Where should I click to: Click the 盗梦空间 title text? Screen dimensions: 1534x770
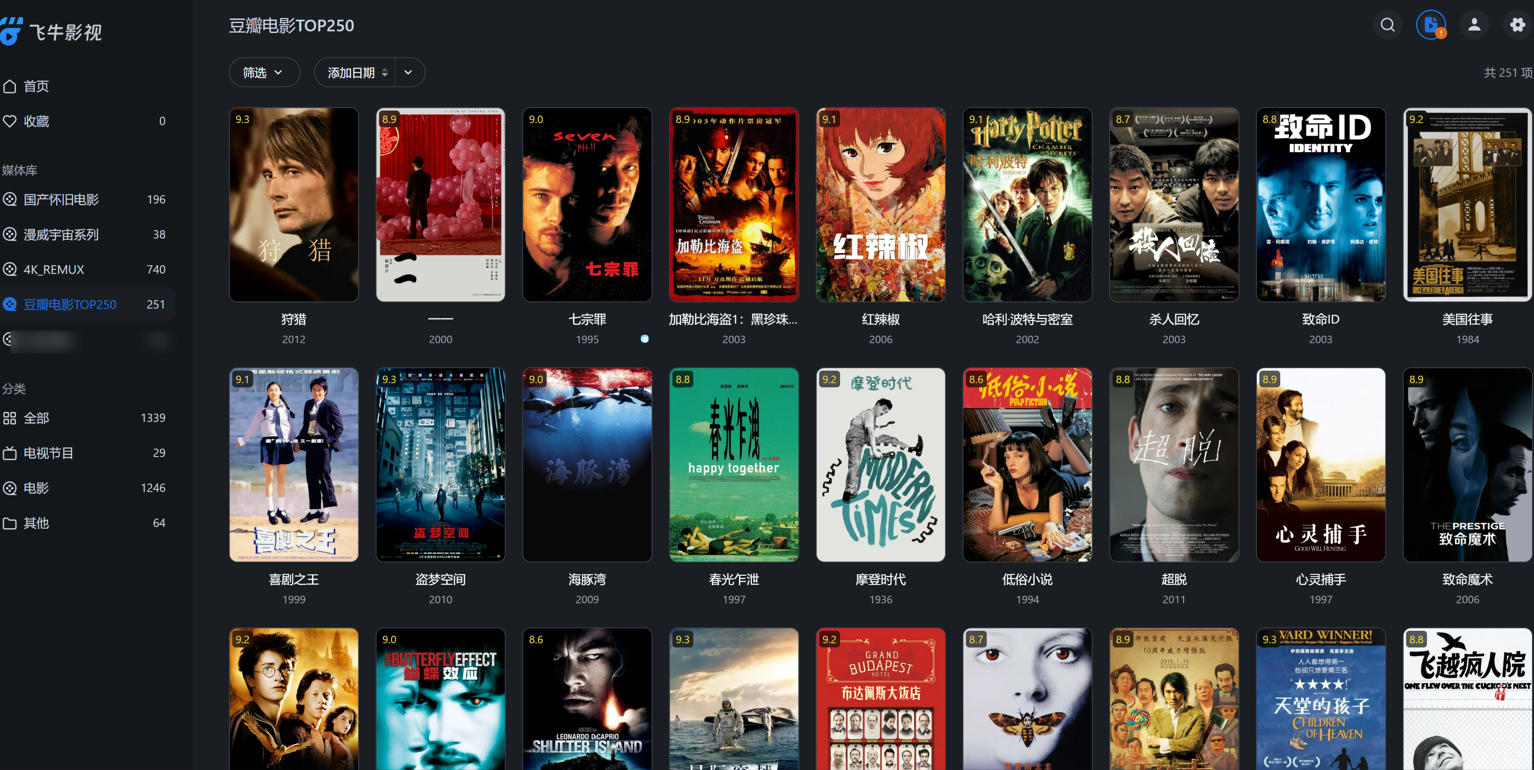[x=440, y=579]
